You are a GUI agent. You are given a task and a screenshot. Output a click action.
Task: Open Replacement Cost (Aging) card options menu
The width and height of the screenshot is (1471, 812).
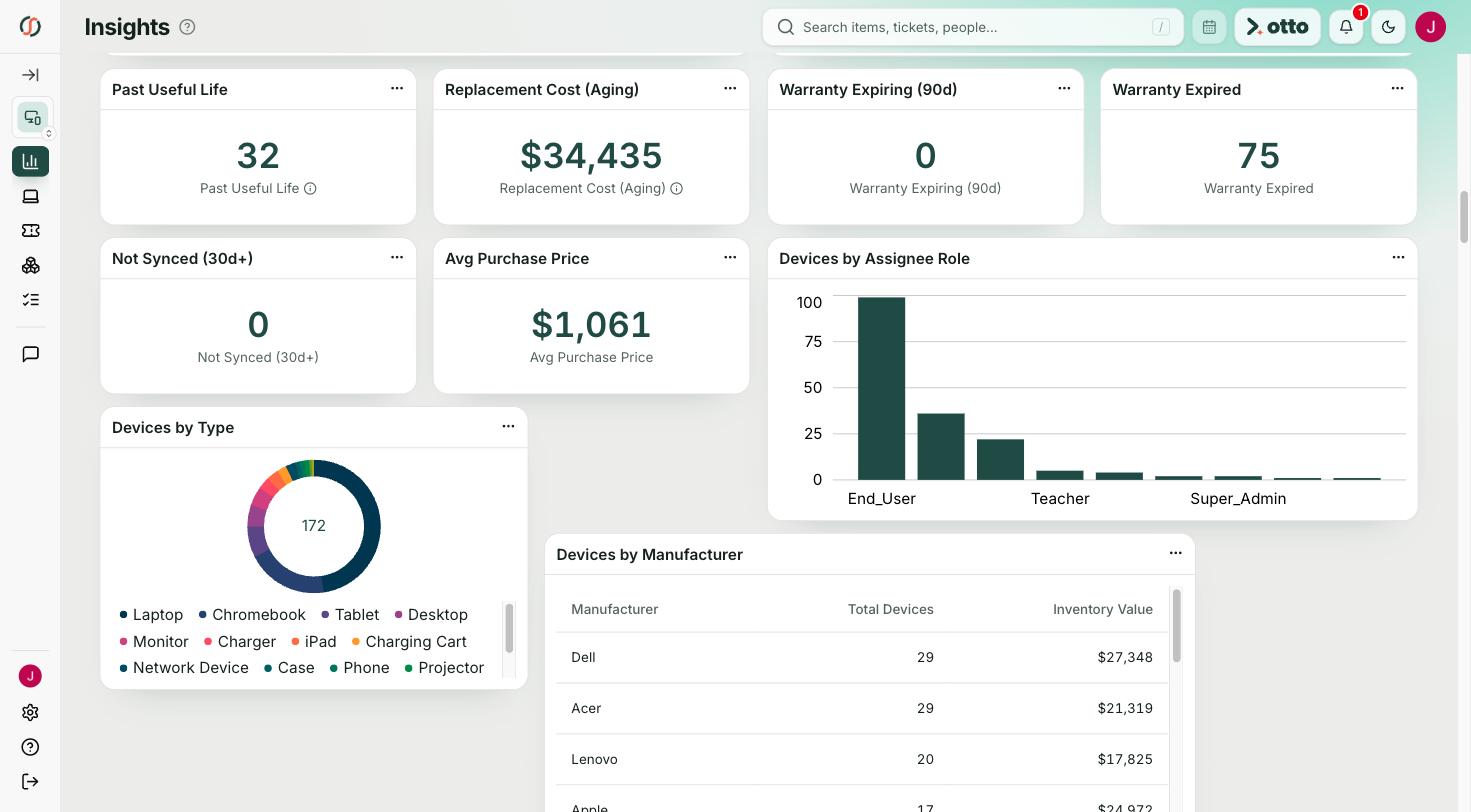pyautogui.click(x=730, y=88)
